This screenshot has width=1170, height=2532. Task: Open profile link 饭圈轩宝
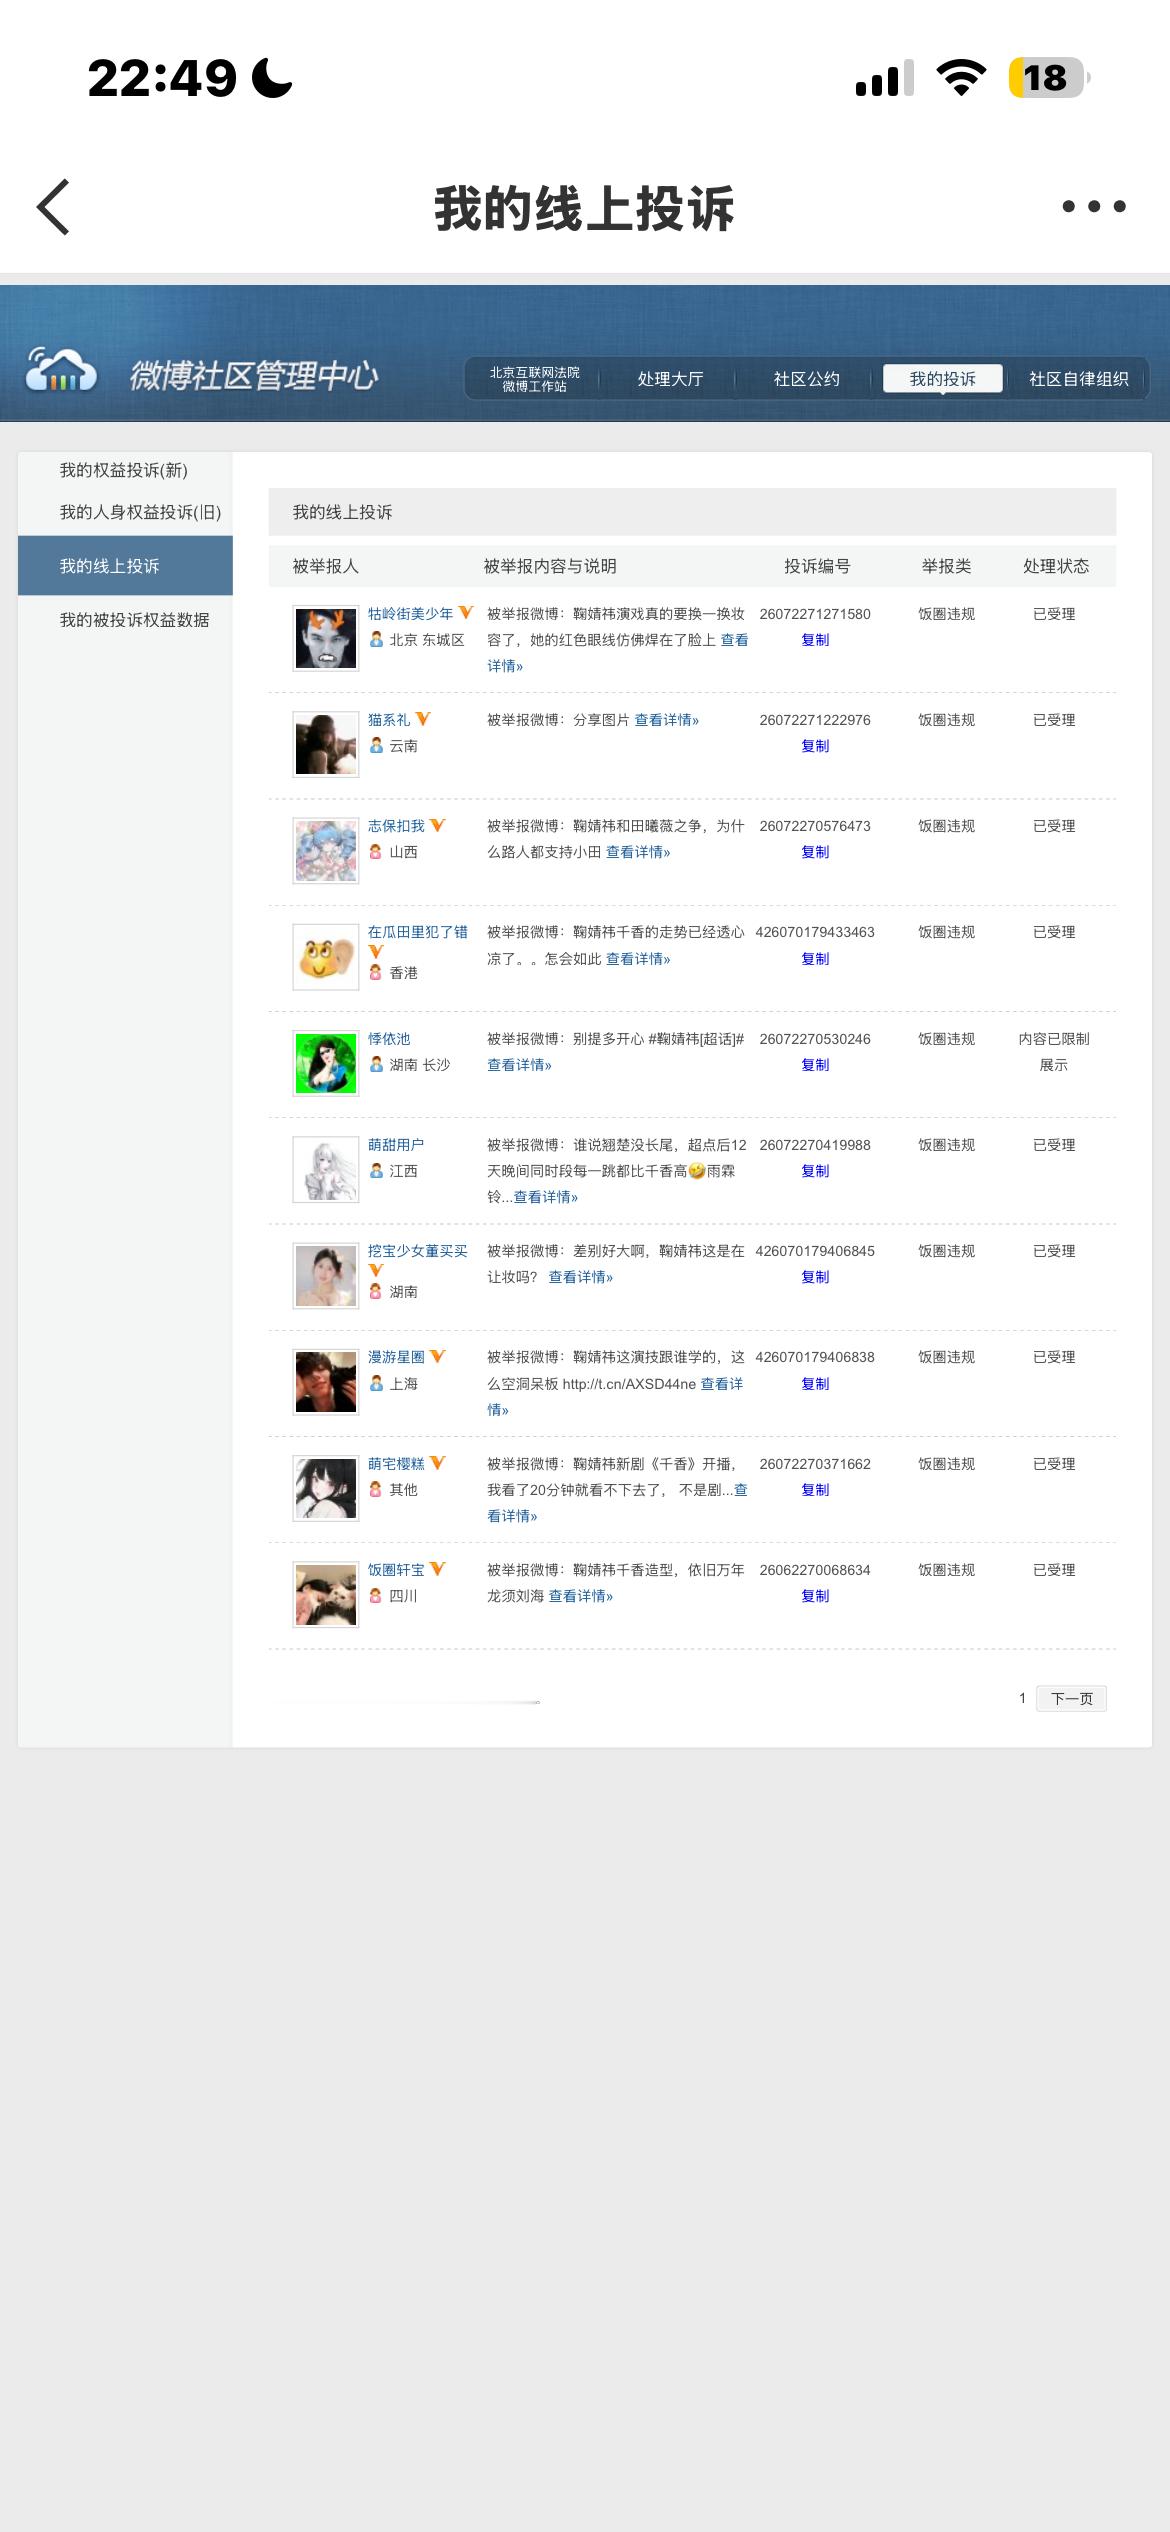coord(396,1570)
